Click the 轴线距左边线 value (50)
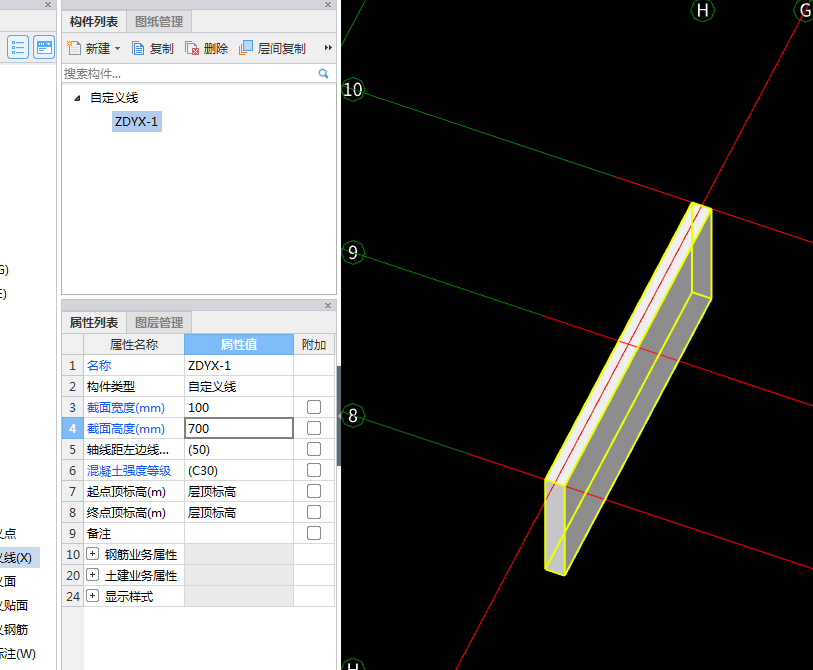Image resolution: width=813 pixels, height=670 pixels. tap(239, 450)
